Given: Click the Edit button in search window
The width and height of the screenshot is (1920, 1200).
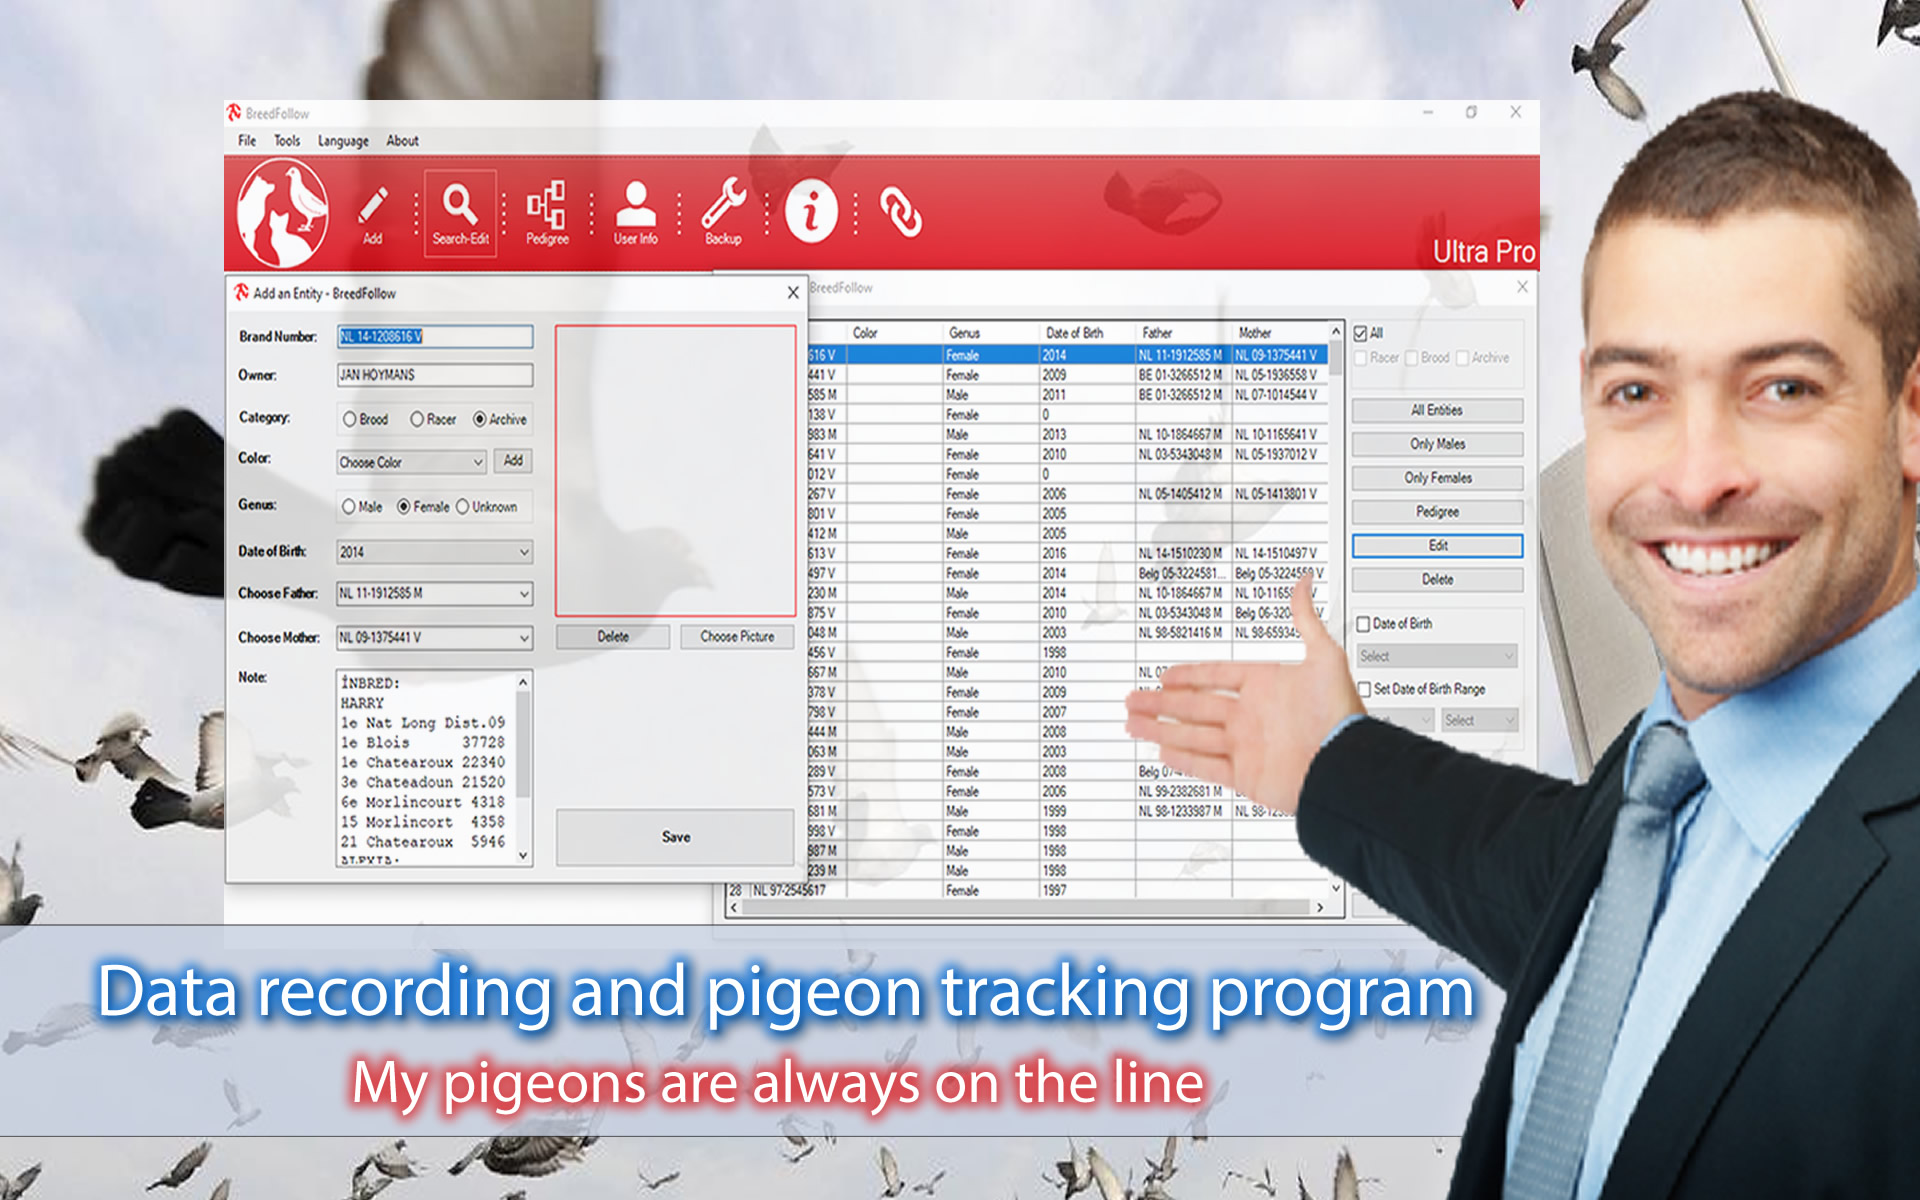Looking at the screenshot, I should (x=1437, y=546).
